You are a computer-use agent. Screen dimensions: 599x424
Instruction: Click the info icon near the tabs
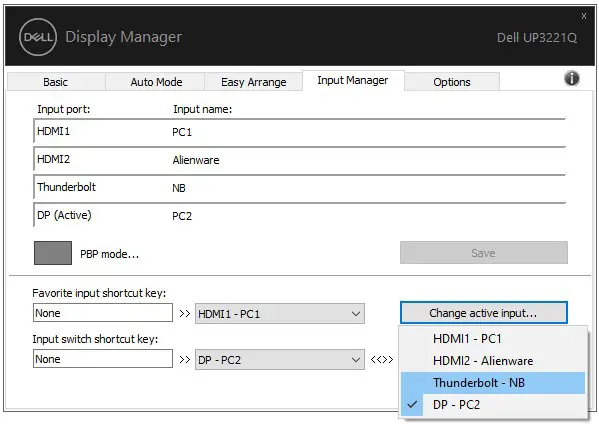point(571,78)
